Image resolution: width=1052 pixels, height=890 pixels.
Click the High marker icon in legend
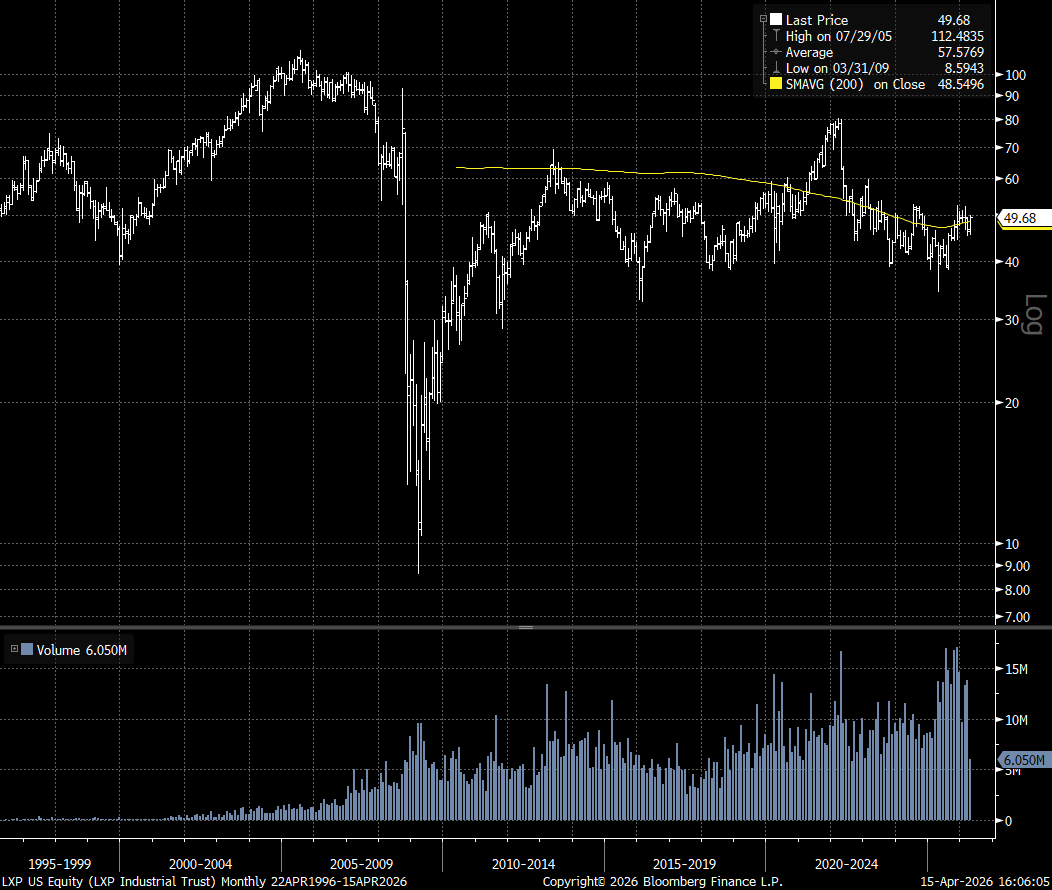coord(776,36)
